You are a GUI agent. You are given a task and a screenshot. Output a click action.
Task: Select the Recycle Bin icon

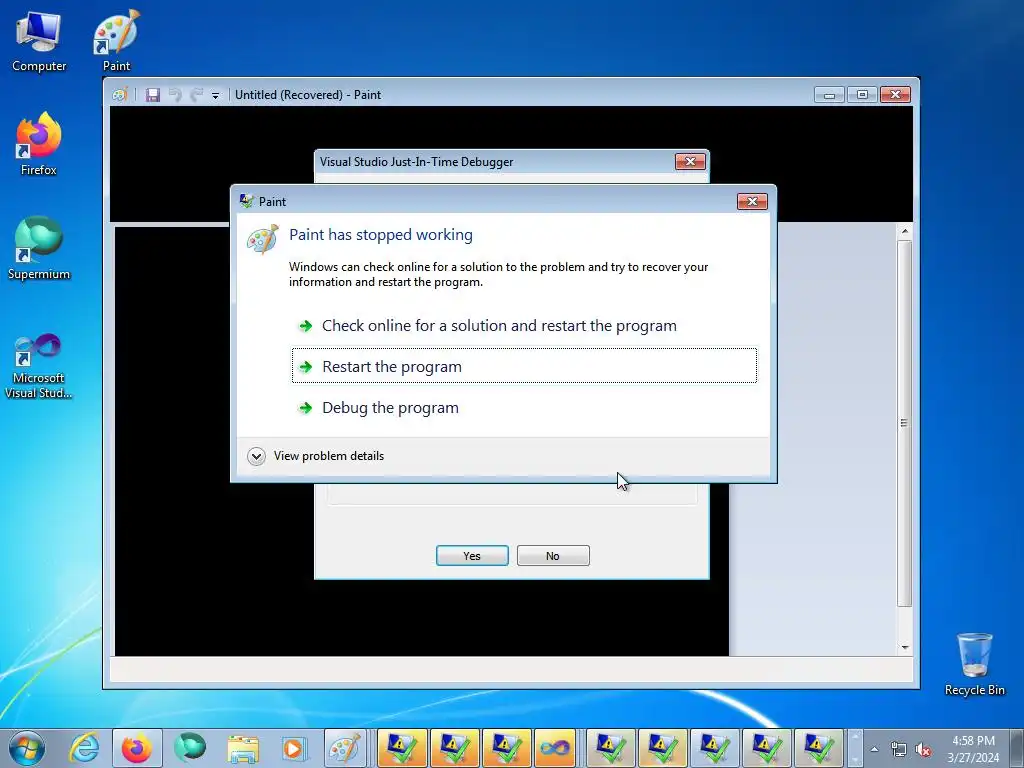click(x=974, y=664)
